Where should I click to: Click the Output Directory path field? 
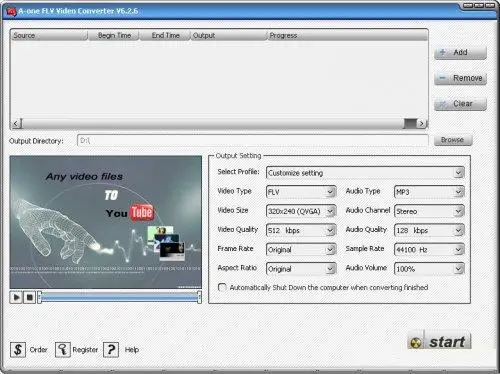(253, 141)
